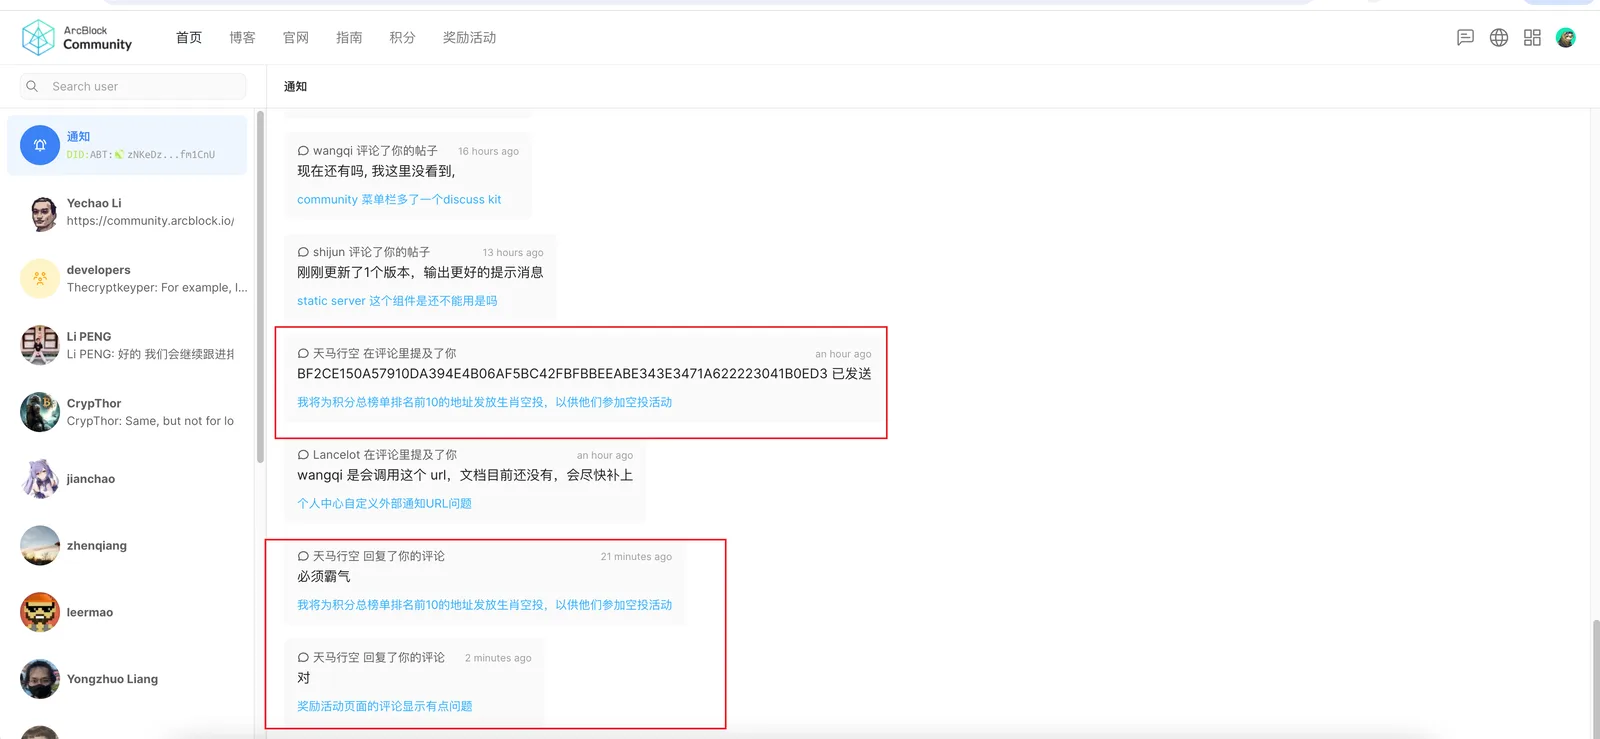Click the '现在还有吗, 我这里没看到,' comment text

pyautogui.click(x=376, y=171)
